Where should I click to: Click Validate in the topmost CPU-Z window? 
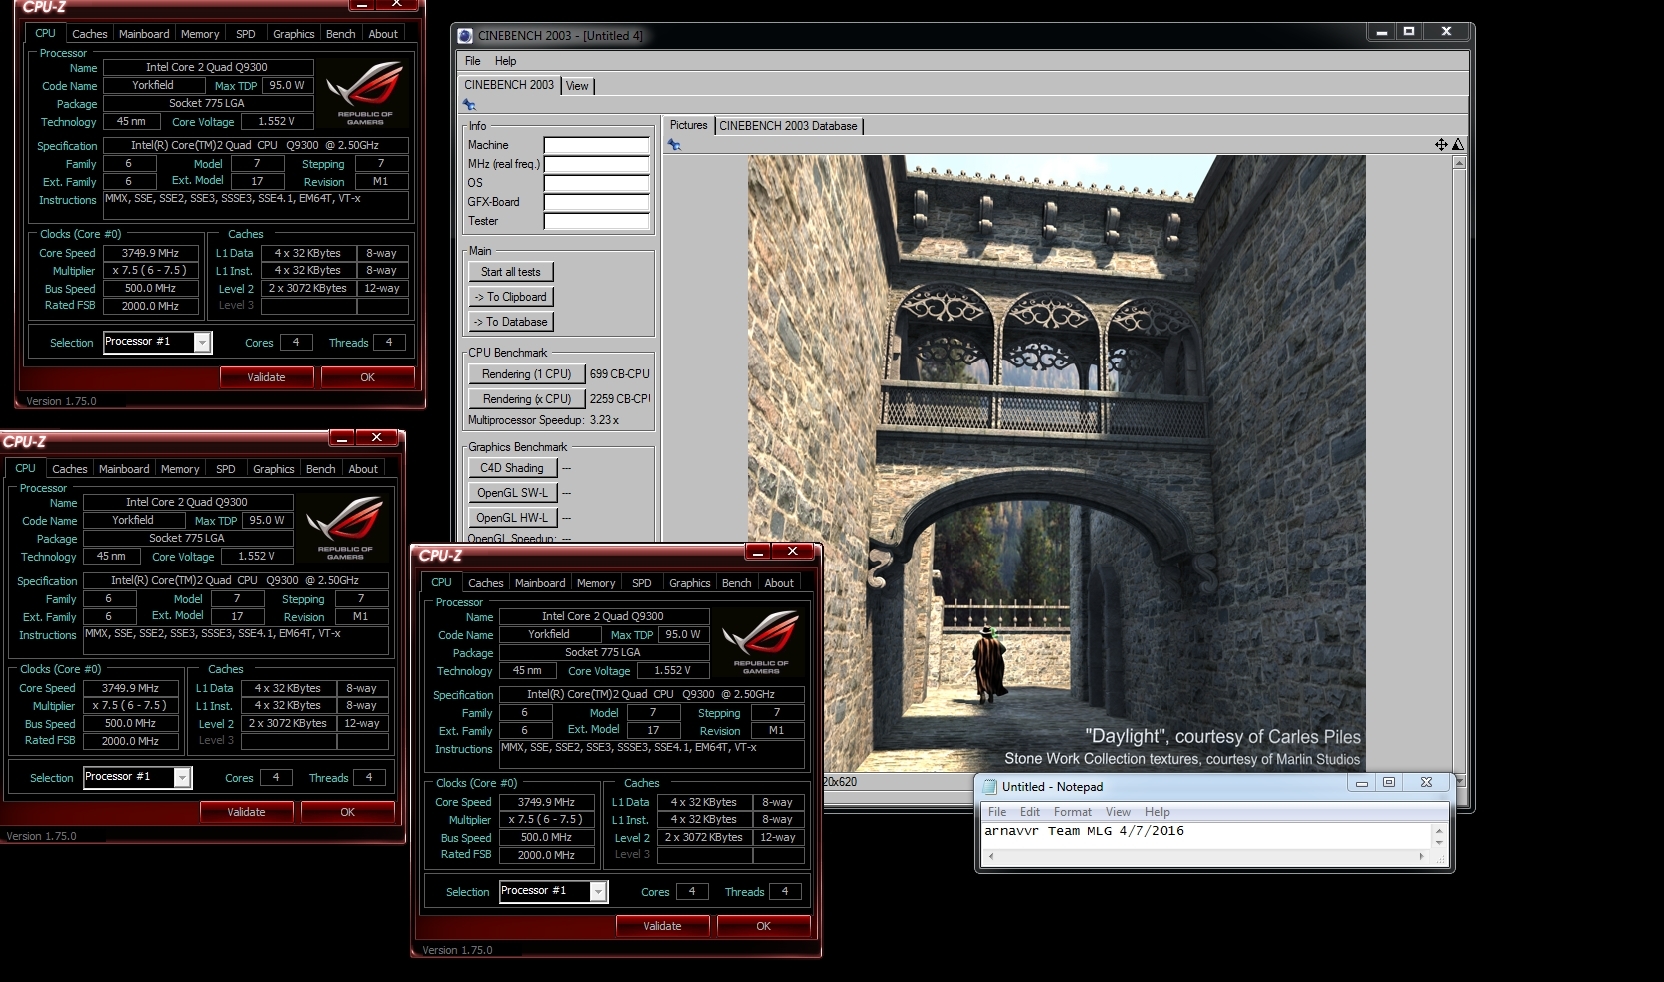[x=267, y=377]
